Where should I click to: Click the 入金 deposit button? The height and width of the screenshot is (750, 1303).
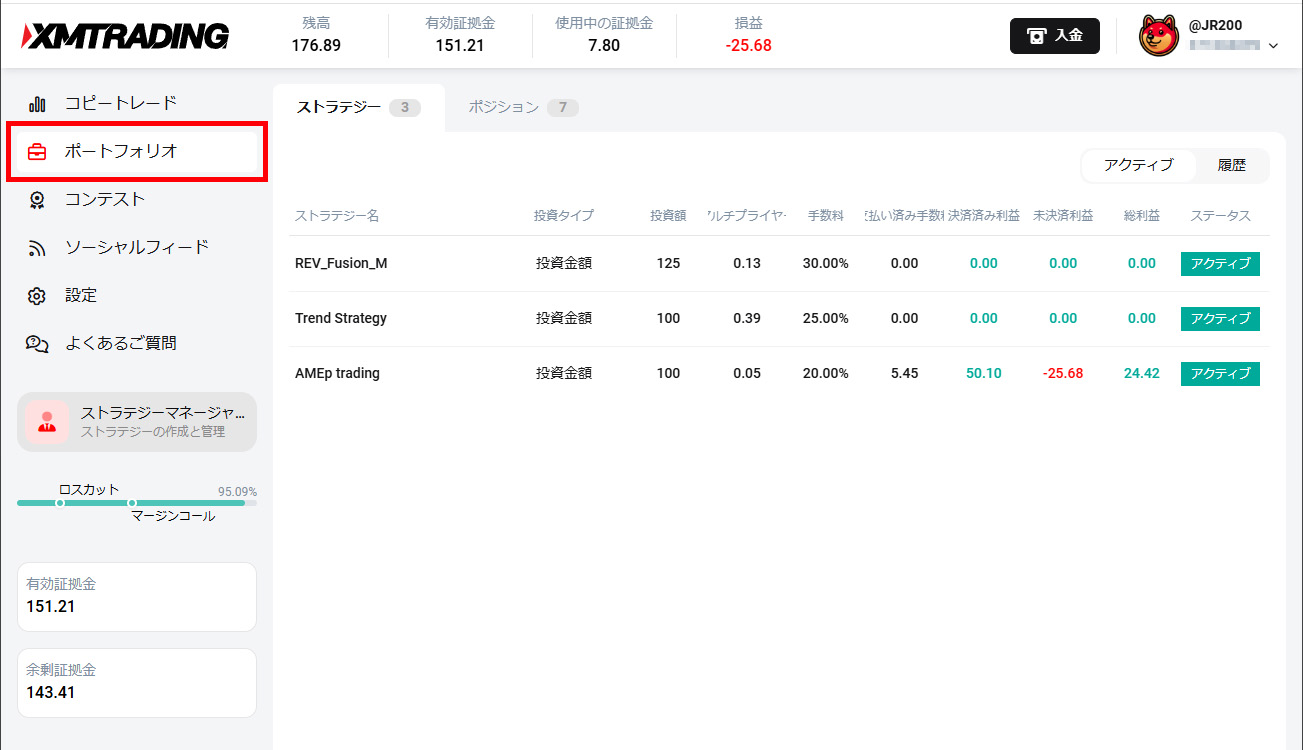[1055, 36]
